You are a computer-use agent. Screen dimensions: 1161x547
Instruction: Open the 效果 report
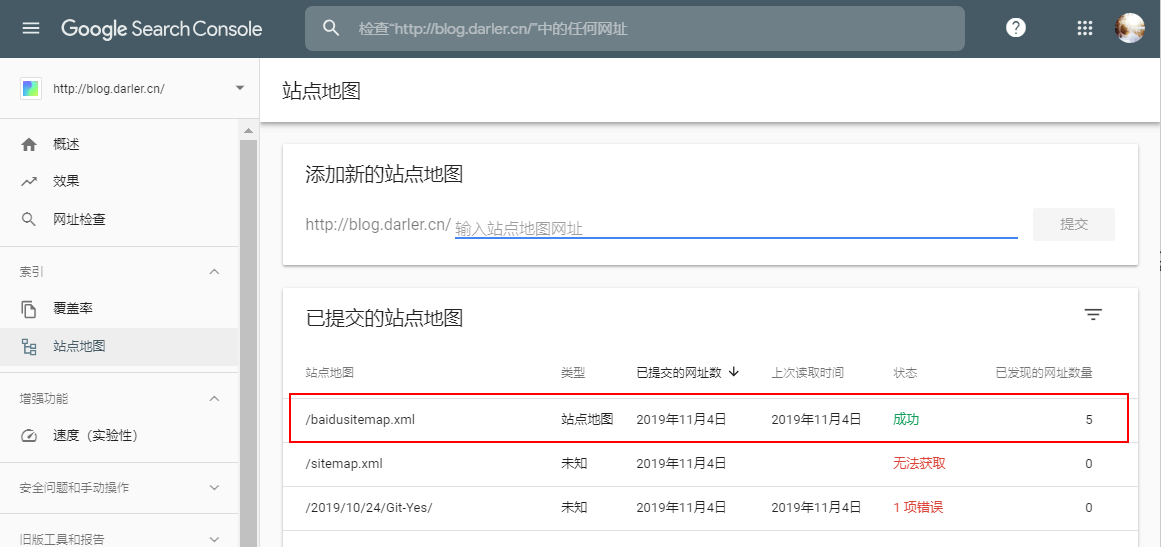pos(119,182)
